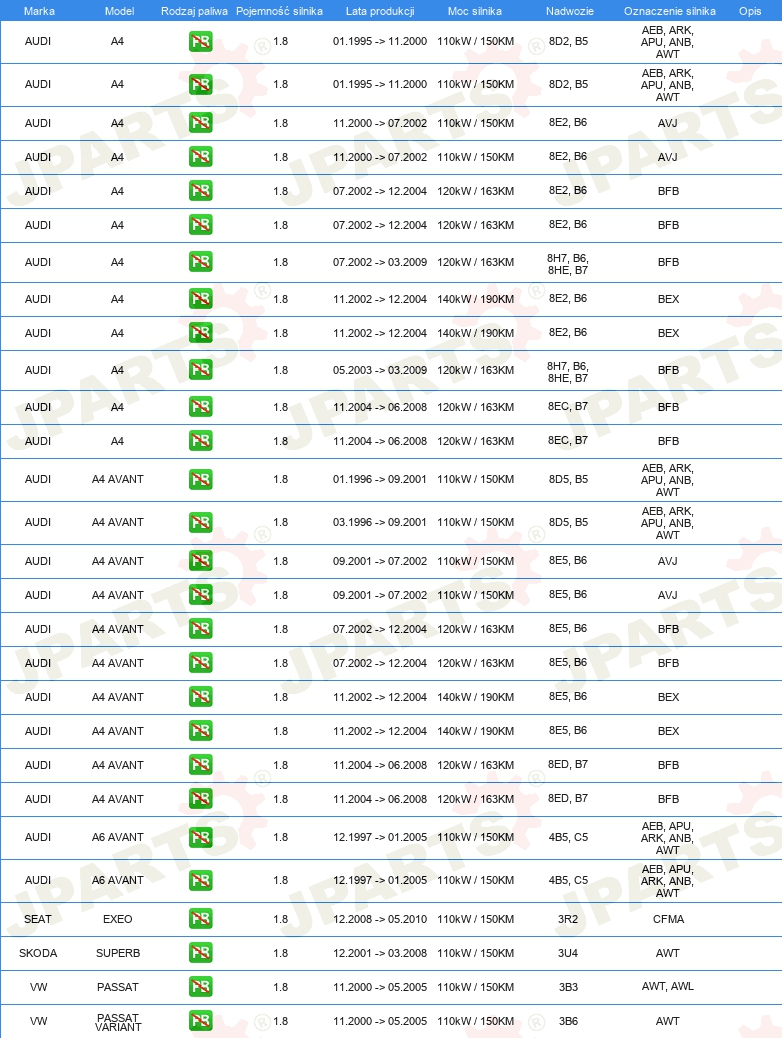Viewport: 782px width, 1038px height.
Task: Select the SUPERB model cell
Action: pyautogui.click(x=118, y=953)
